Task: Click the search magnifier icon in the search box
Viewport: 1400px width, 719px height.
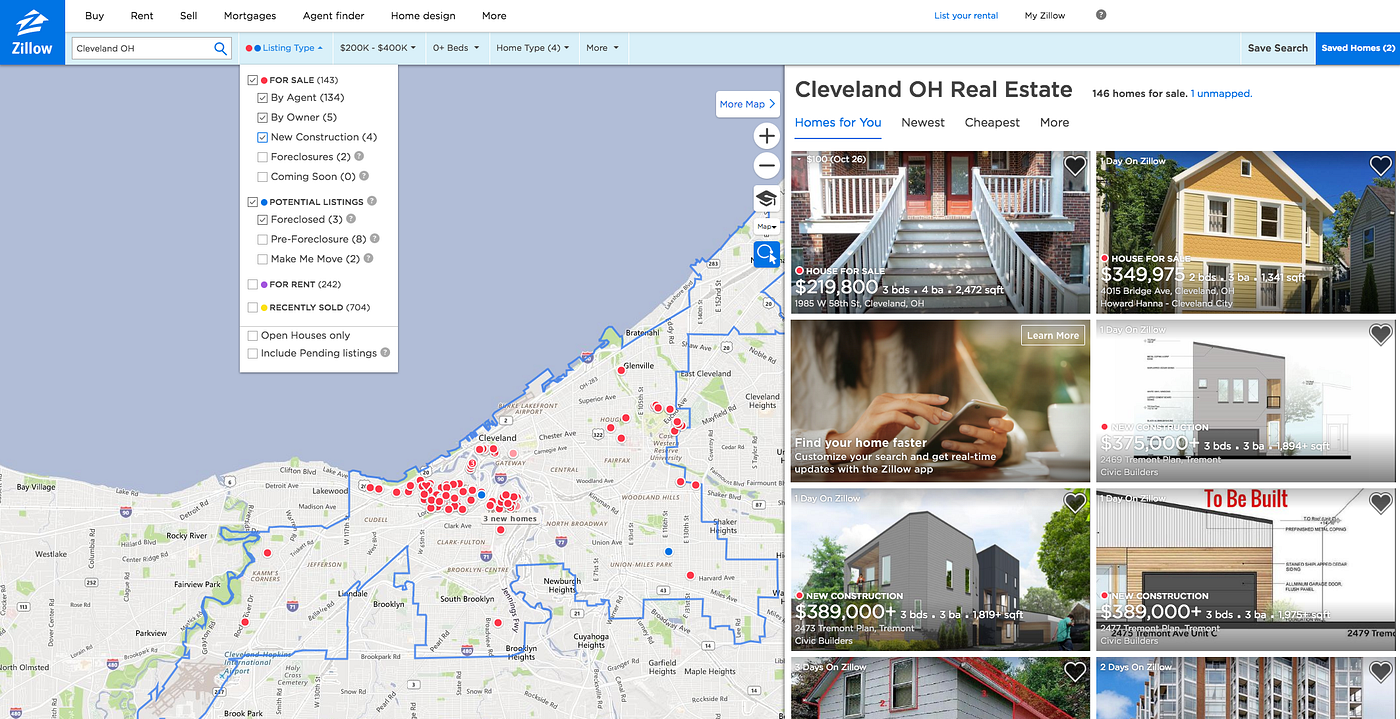Action: tap(221, 48)
